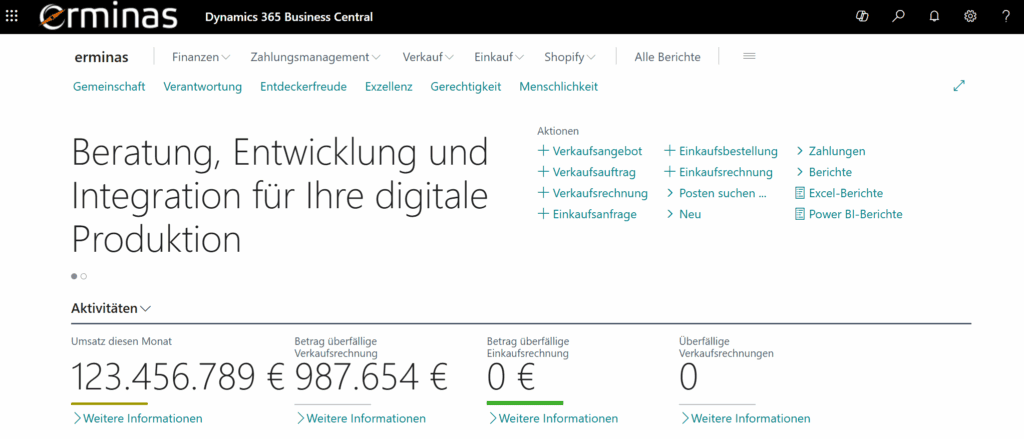Image resolution: width=1024 pixels, height=439 pixels.
Task: Open the Finanzen dropdown menu
Action: point(201,57)
